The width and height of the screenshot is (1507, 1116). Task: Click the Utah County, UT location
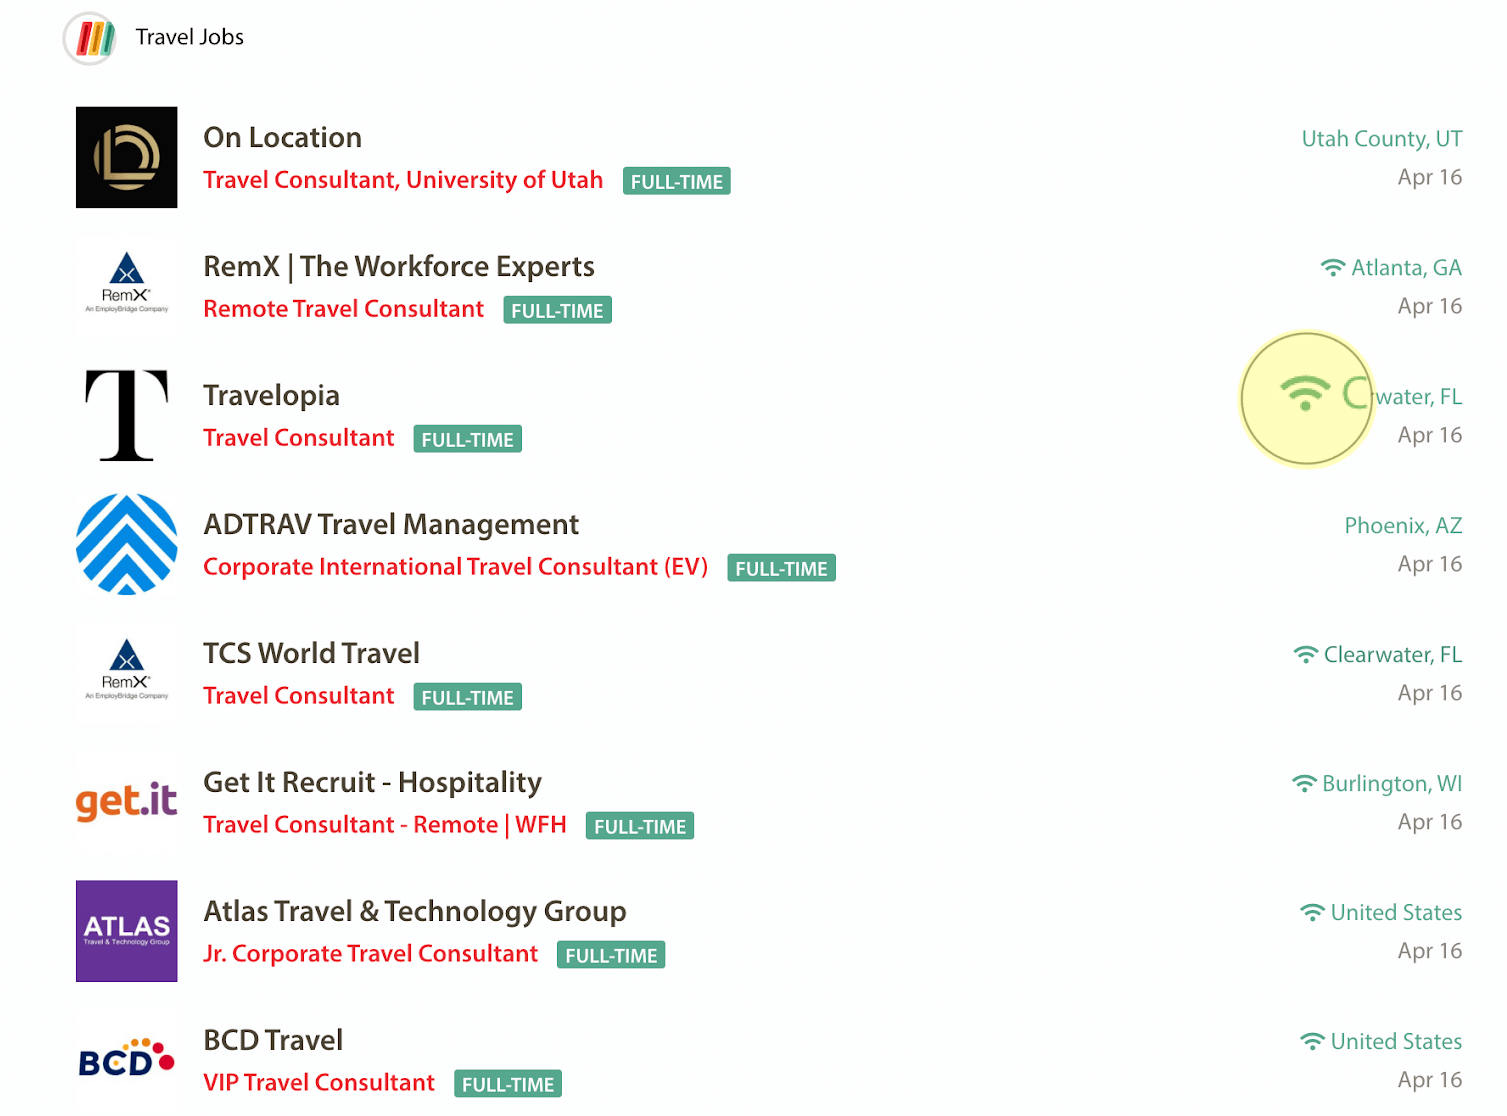point(1382,139)
